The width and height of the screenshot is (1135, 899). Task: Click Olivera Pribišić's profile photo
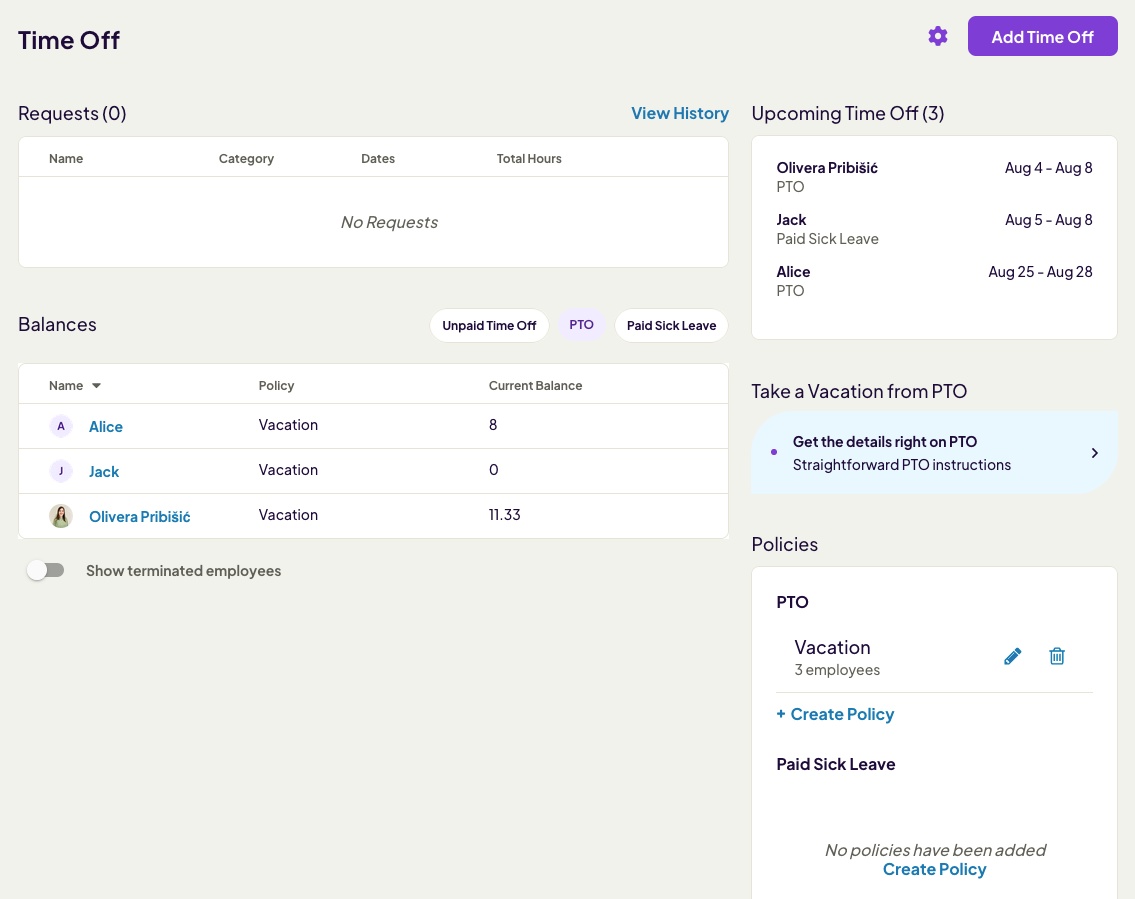click(61, 516)
